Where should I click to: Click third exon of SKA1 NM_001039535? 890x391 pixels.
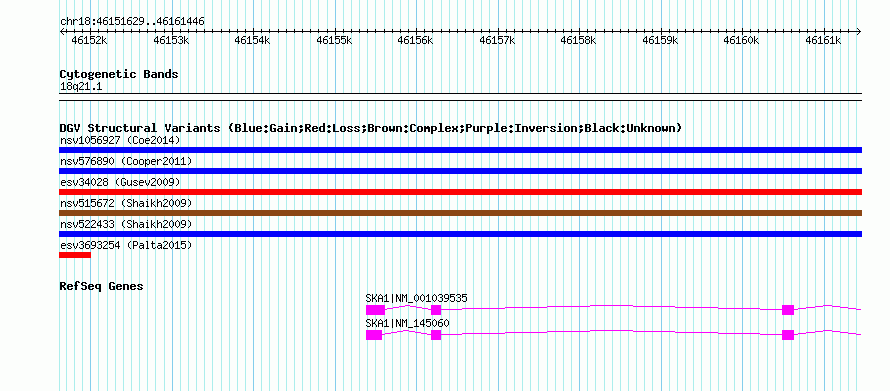point(788,310)
